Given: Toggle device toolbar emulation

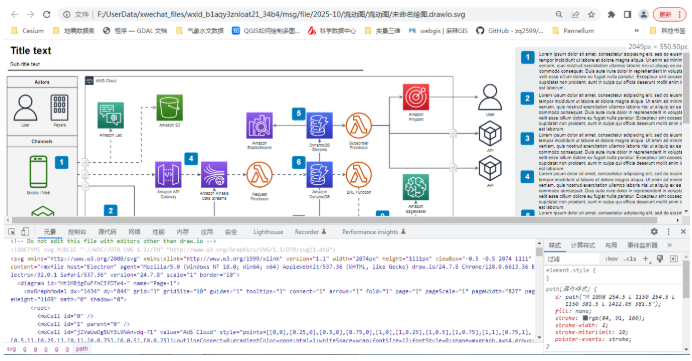Looking at the screenshot, I should 25,232.
